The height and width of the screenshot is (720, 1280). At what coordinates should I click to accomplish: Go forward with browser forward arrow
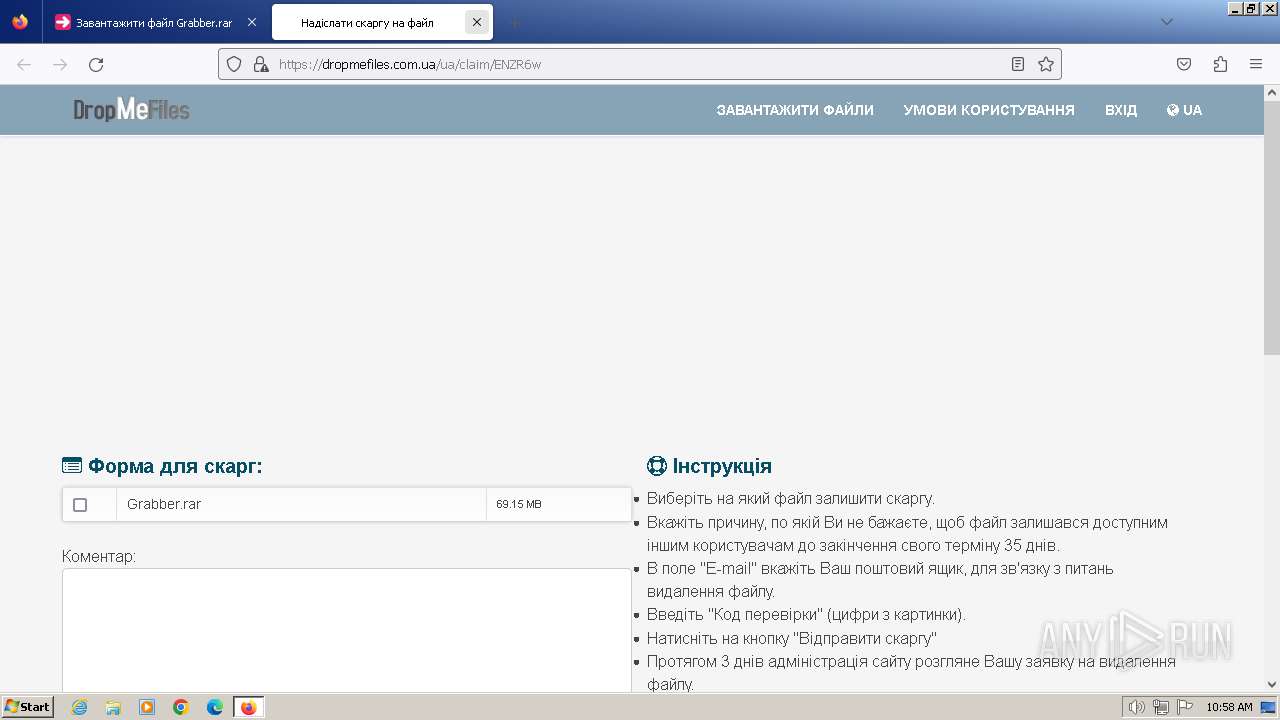pyautogui.click(x=60, y=64)
